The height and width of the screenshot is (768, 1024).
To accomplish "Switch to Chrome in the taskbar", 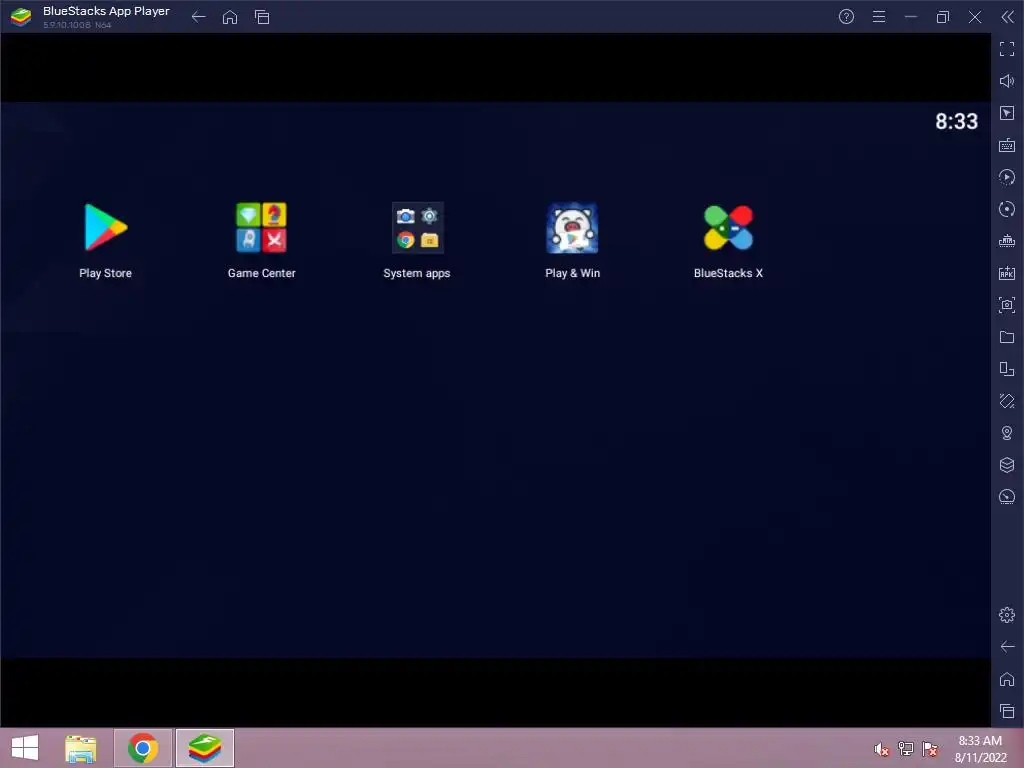I will 143,748.
